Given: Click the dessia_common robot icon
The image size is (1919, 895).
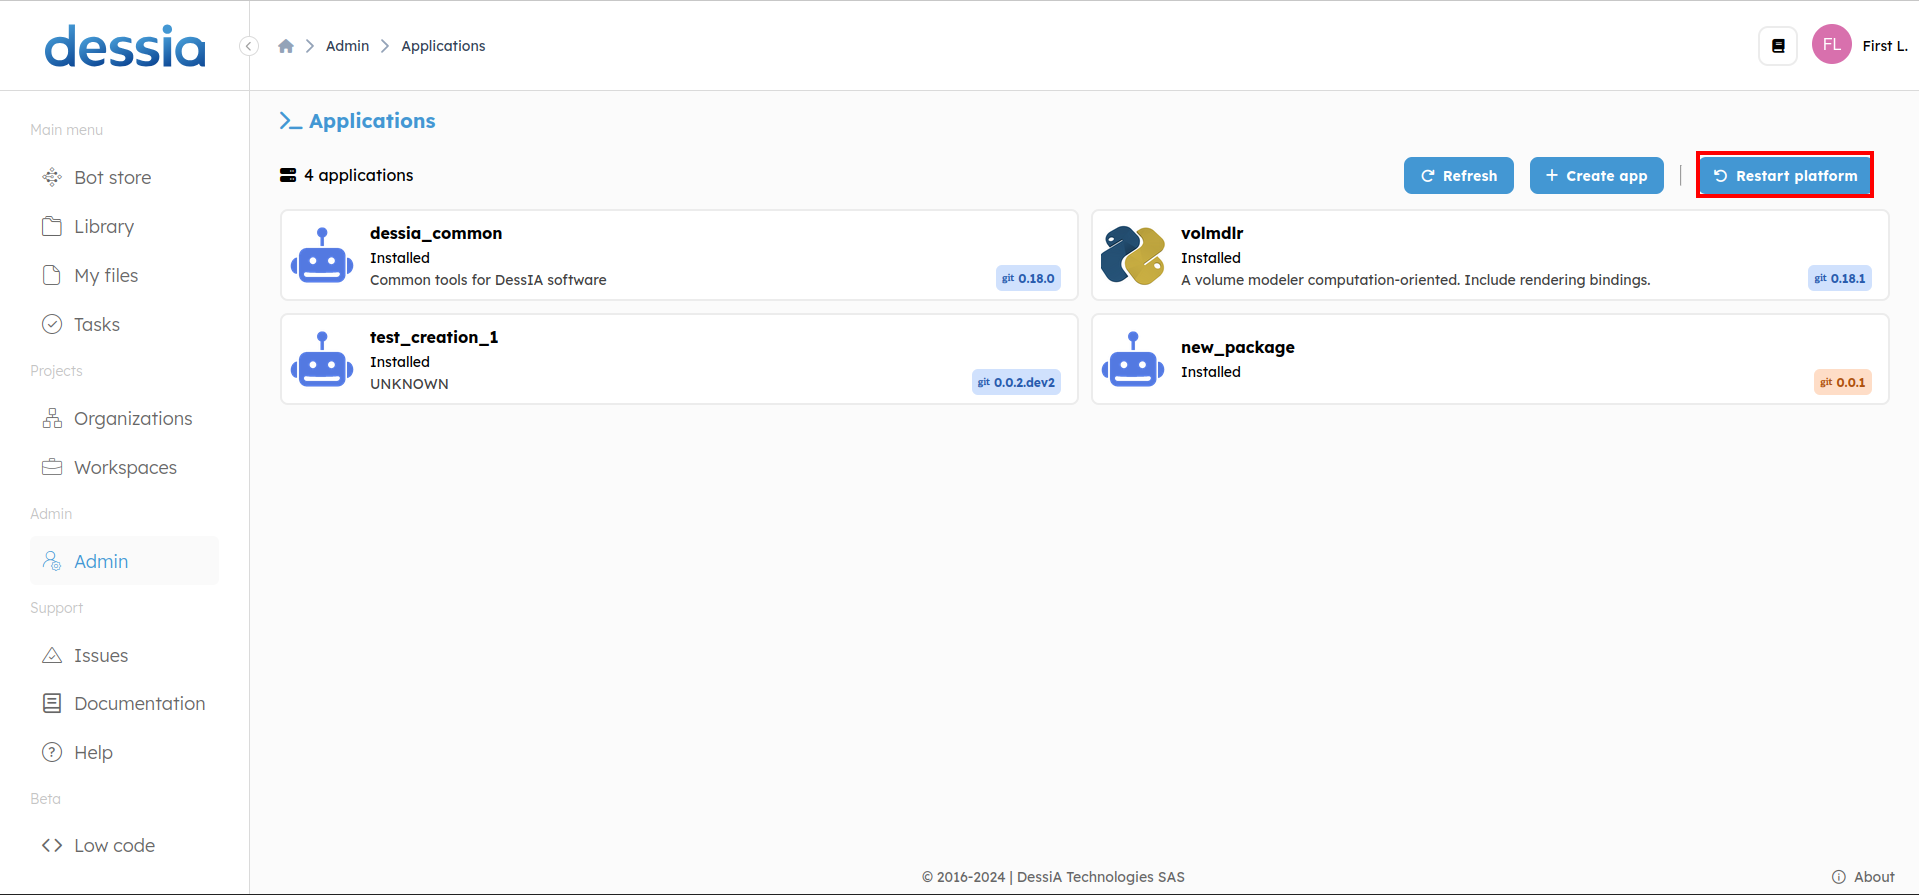Looking at the screenshot, I should [x=322, y=255].
